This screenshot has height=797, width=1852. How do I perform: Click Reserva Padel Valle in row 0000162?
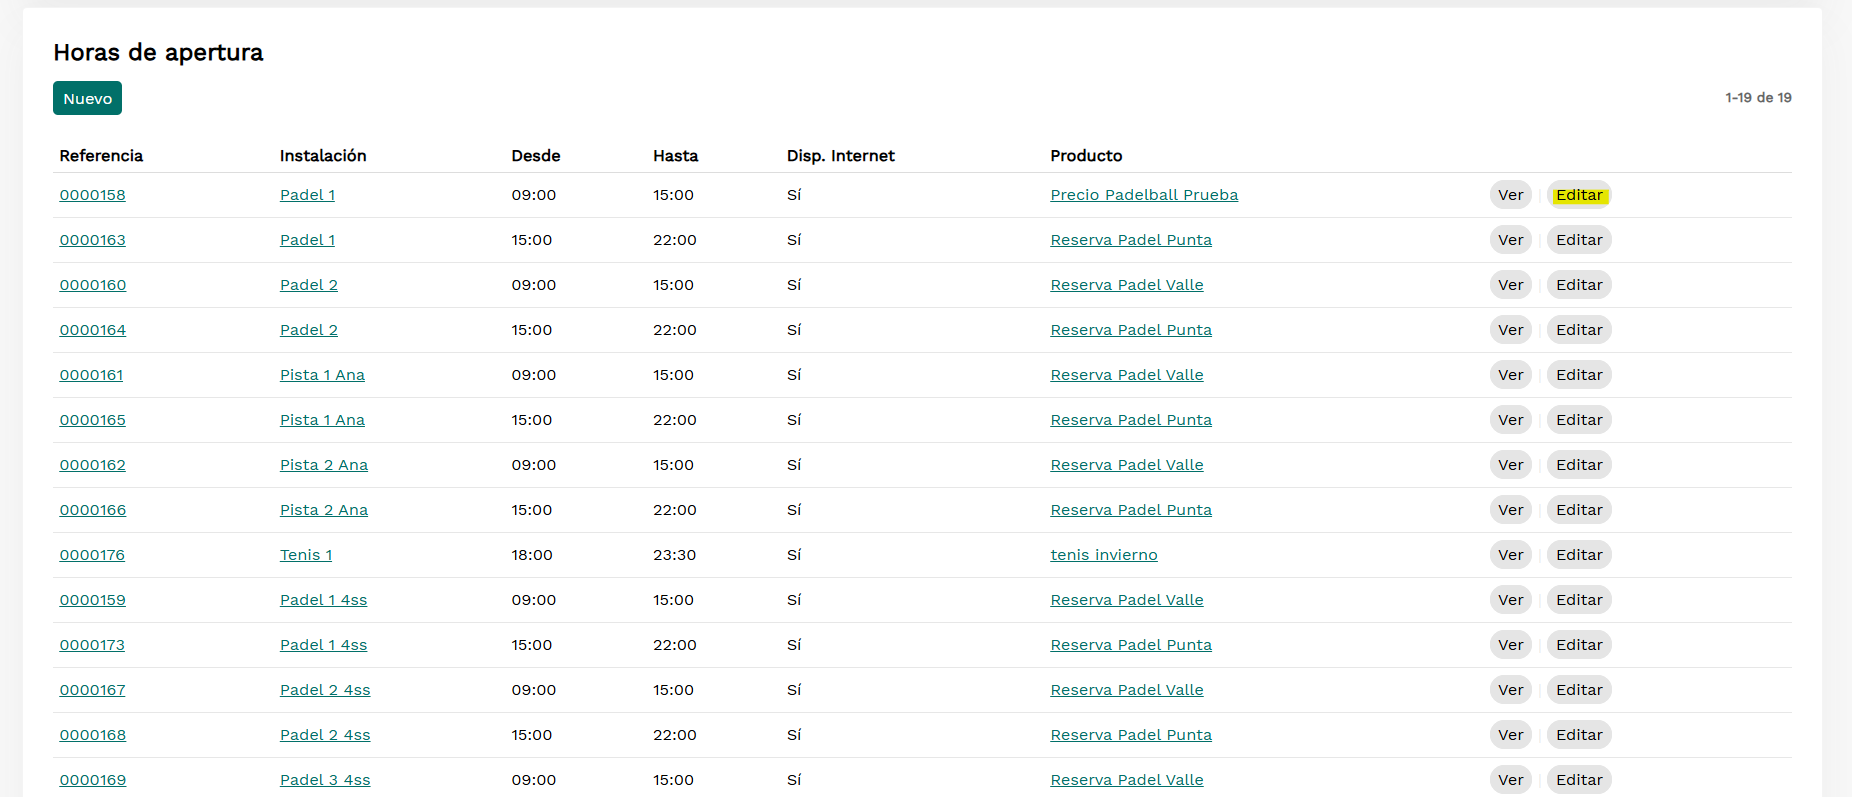1126,465
